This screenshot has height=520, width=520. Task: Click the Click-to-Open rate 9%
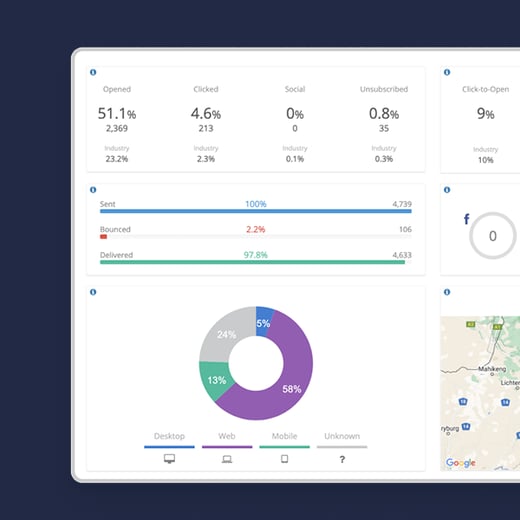pyautogui.click(x=486, y=114)
